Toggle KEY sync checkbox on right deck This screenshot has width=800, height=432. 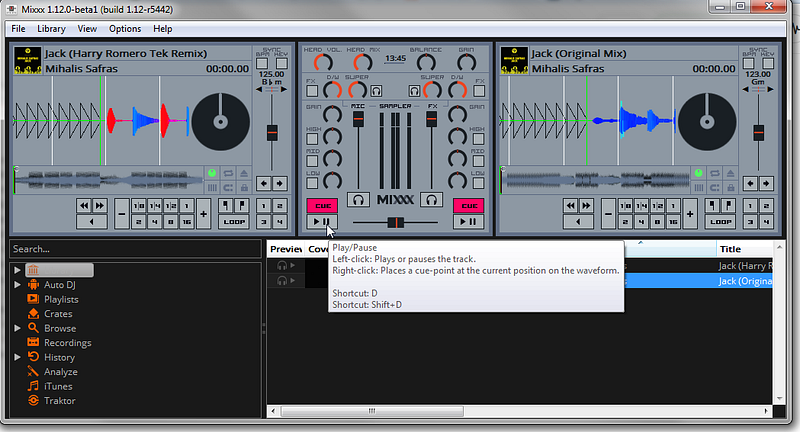tap(768, 63)
